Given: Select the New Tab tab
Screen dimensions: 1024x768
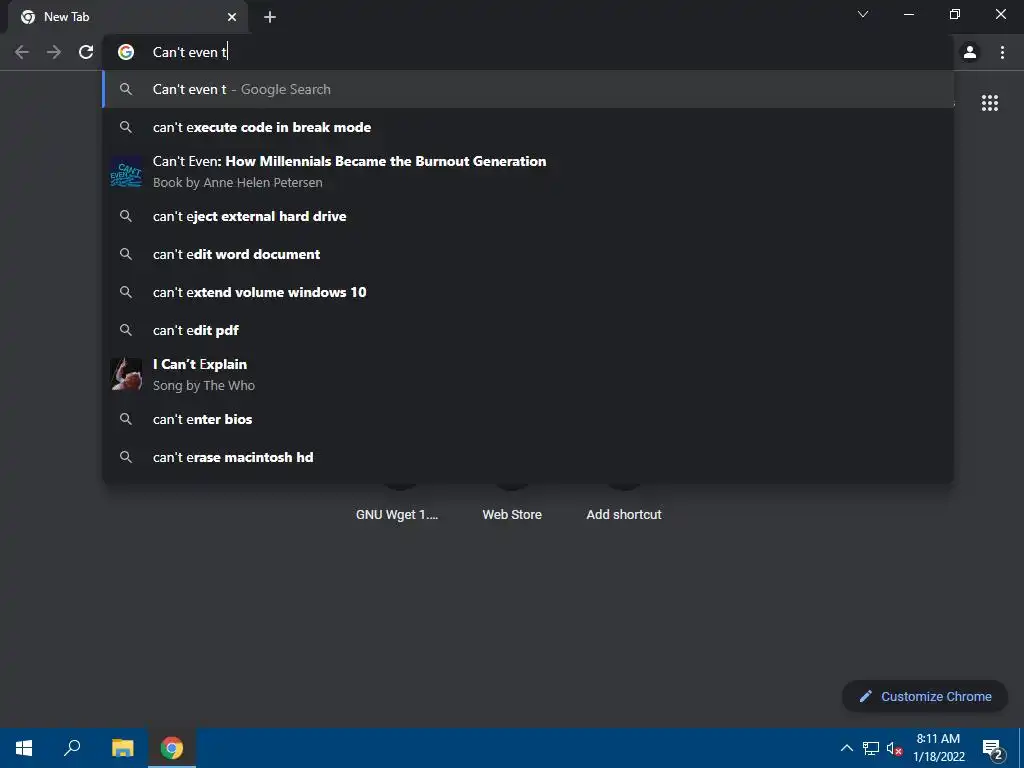Looking at the screenshot, I should click(127, 17).
